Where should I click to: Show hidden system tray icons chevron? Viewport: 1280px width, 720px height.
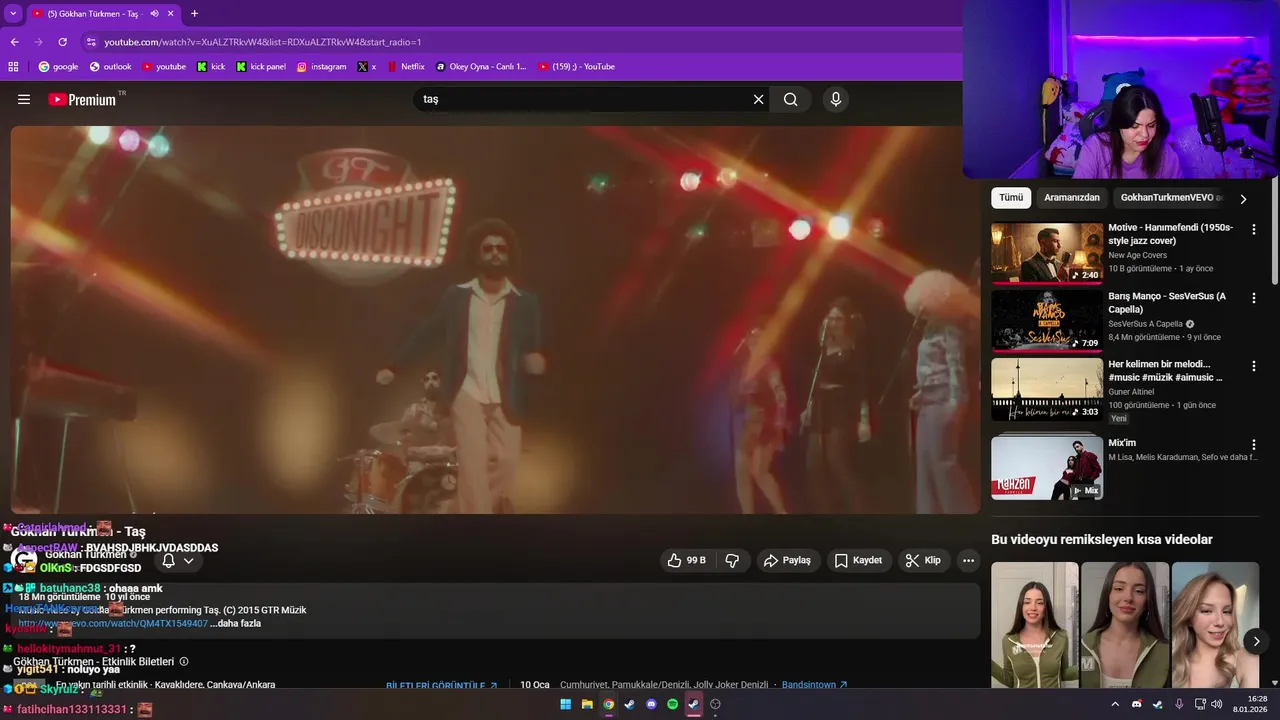tap(1115, 704)
